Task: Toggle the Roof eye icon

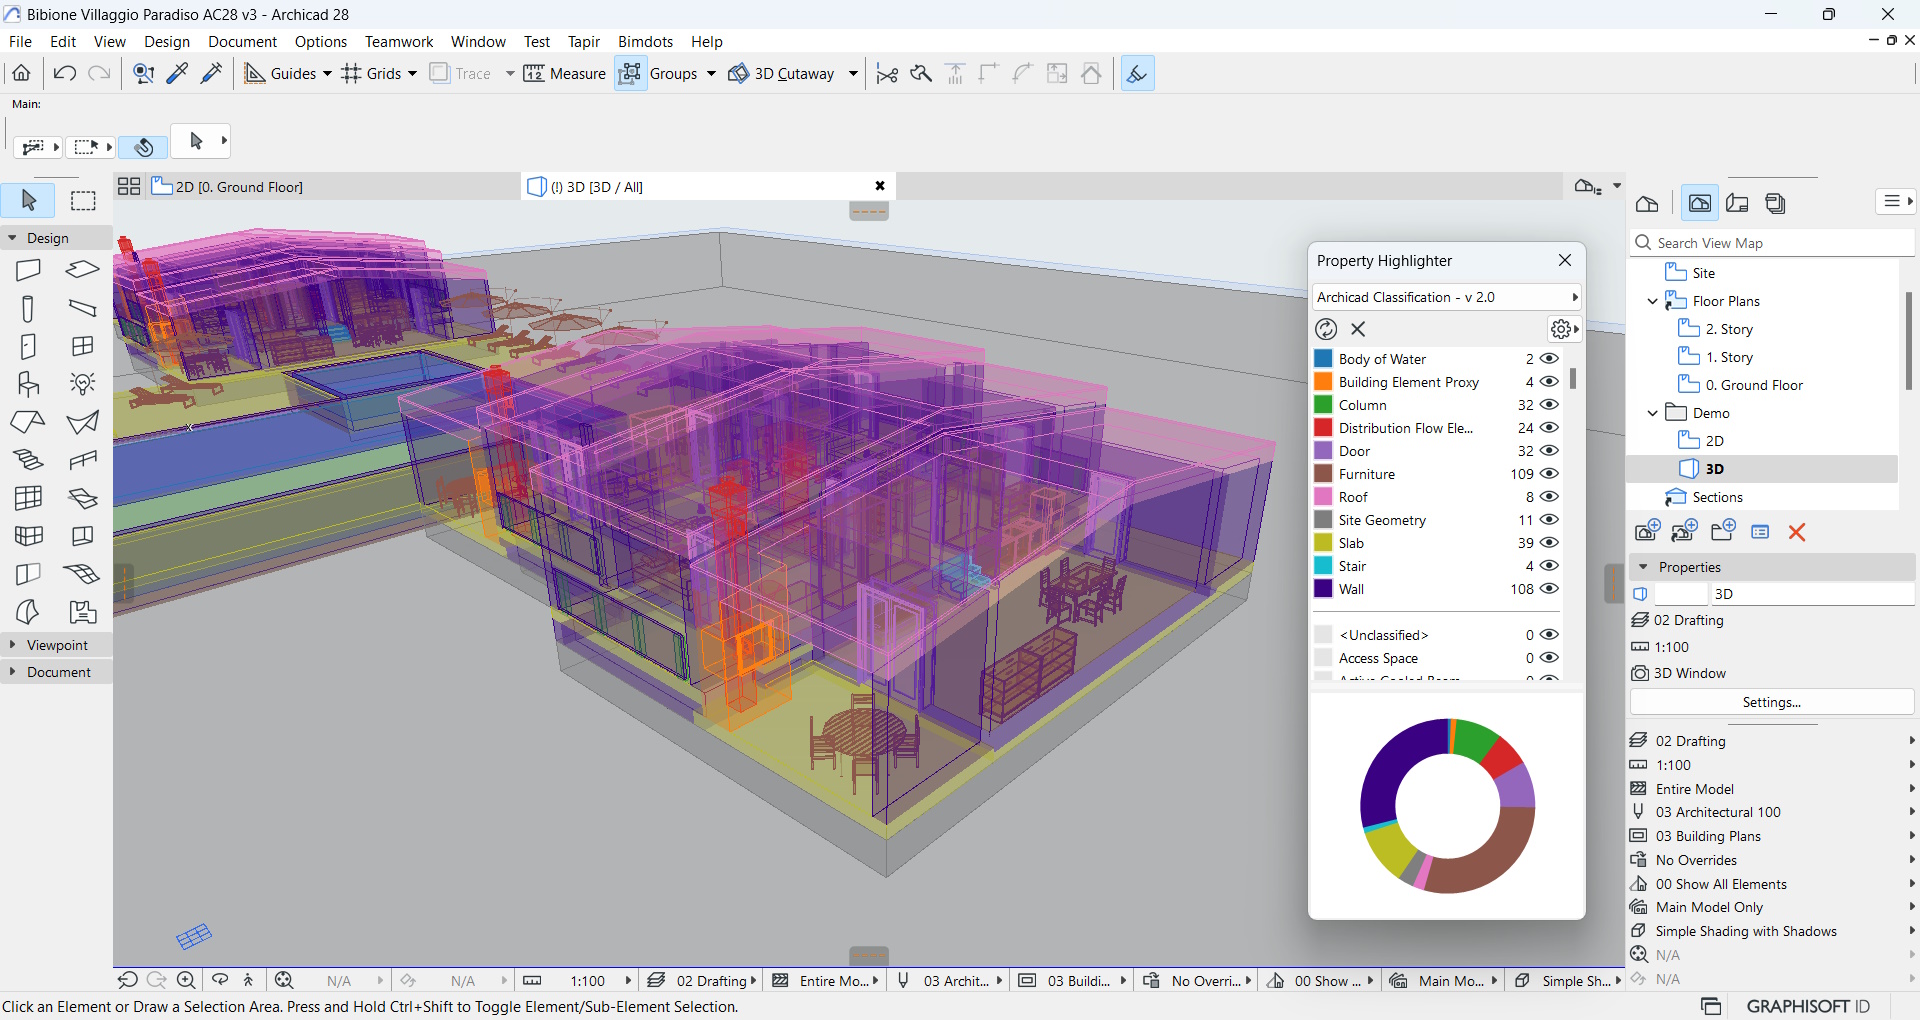Action: pos(1549,497)
